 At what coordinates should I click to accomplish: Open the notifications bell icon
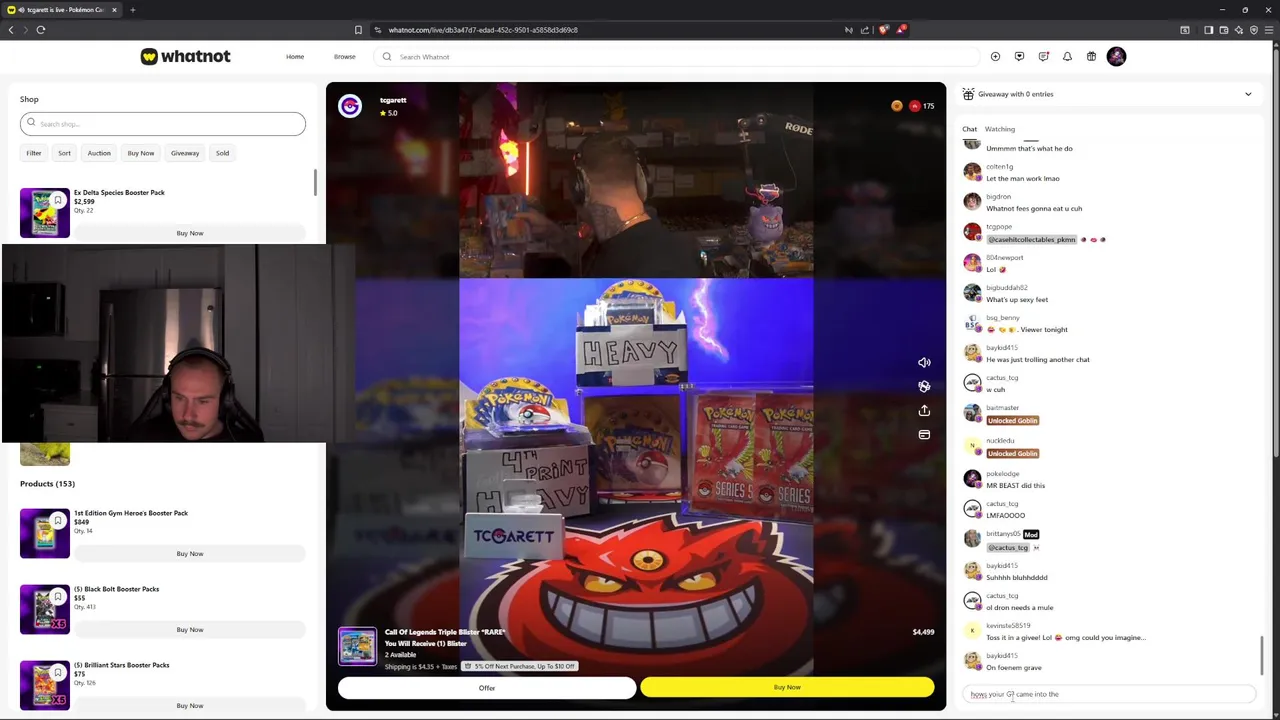click(x=1067, y=57)
